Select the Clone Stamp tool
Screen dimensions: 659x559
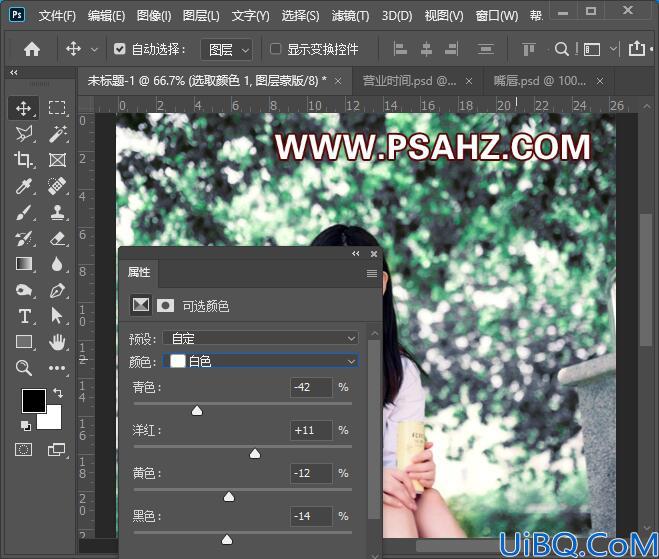(57, 212)
